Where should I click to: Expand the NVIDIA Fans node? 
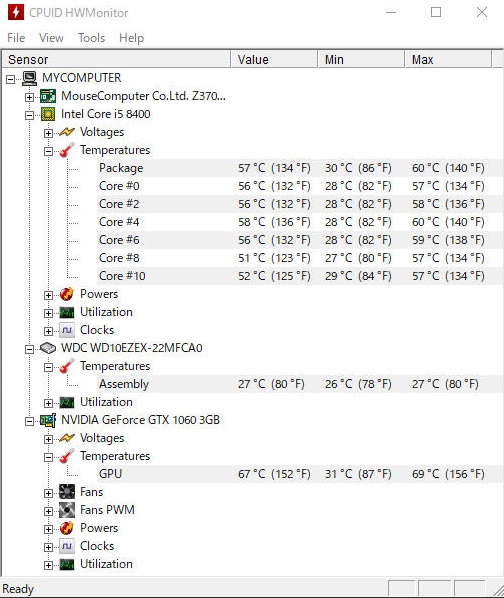tap(48, 493)
